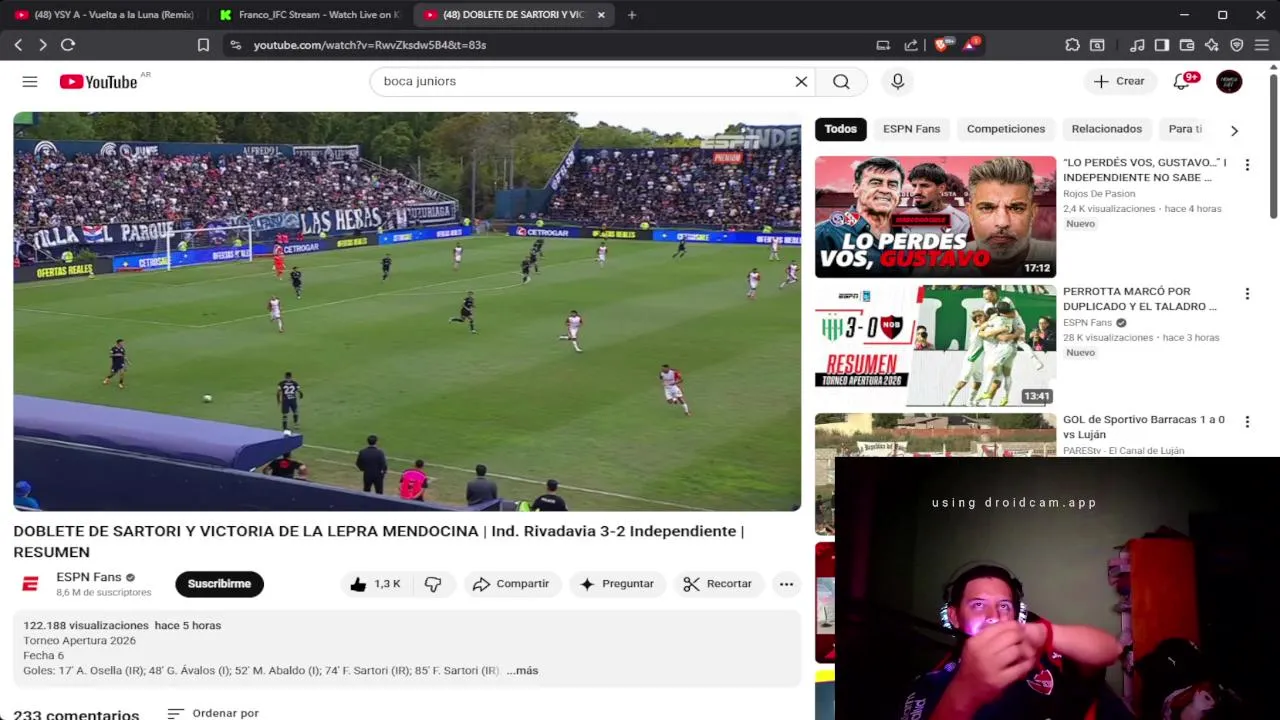
Task: Open Perrotta RESUMEN 3-0 video thumbnail
Action: (x=935, y=345)
